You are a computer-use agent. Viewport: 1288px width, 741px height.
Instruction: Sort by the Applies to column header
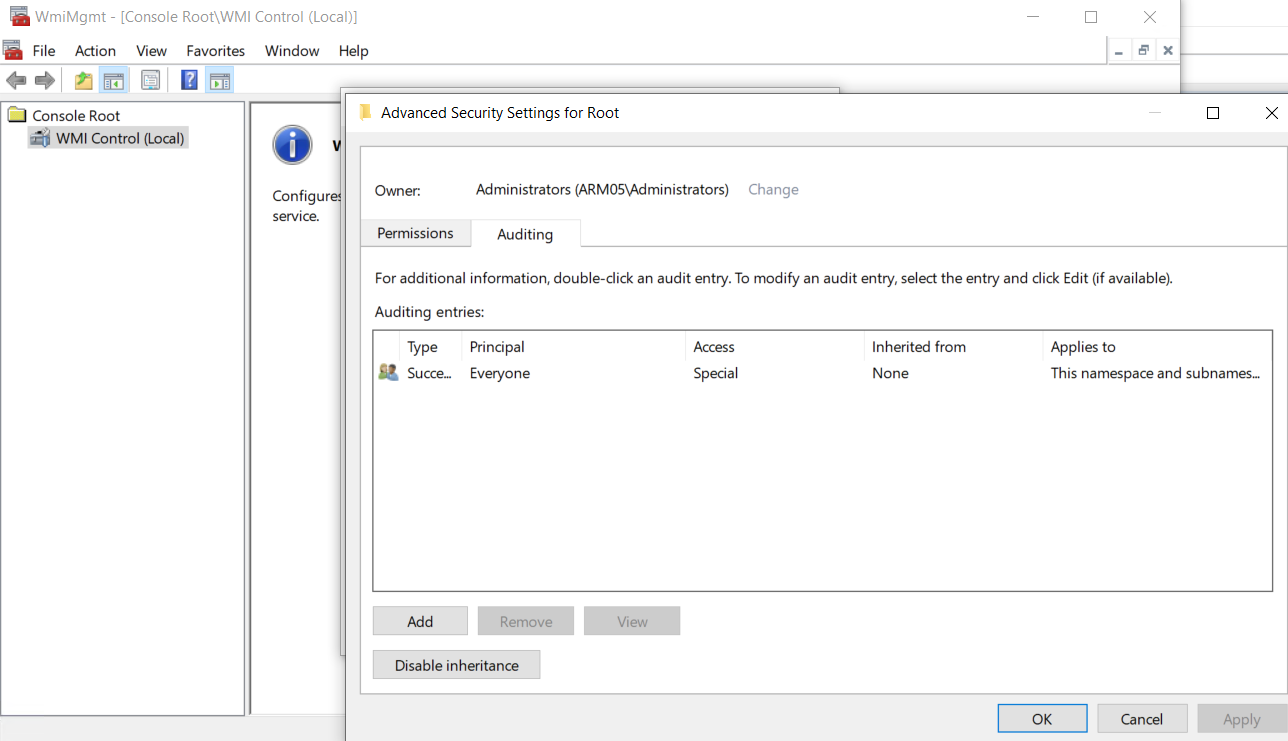tap(1157, 347)
